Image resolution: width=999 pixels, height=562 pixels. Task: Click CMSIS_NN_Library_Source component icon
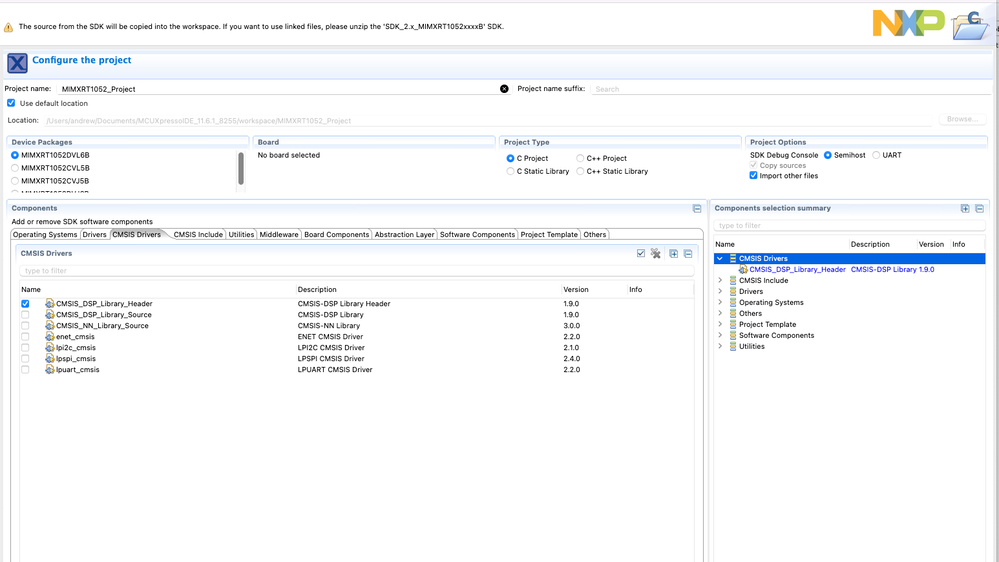[x=50, y=325]
